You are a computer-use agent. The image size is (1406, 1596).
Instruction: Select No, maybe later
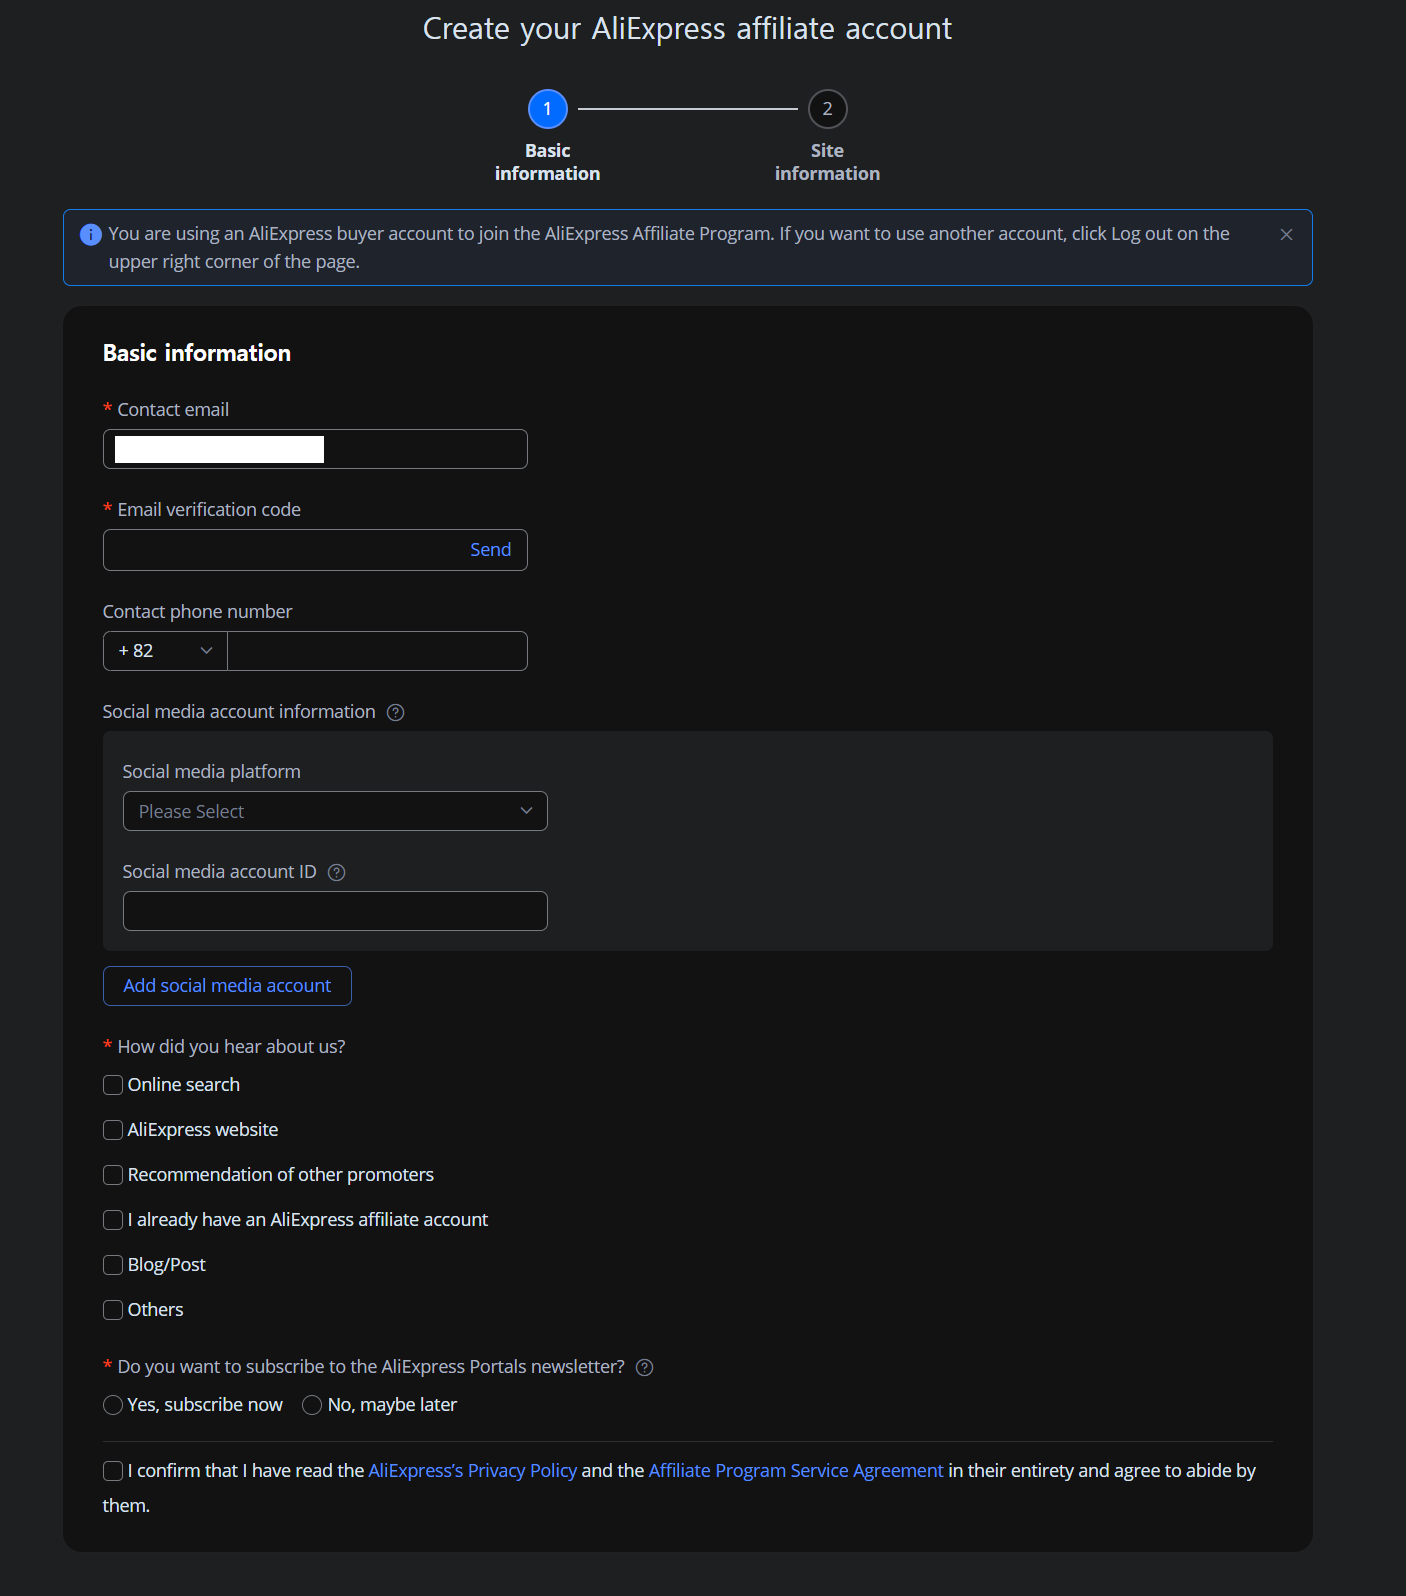312,1405
